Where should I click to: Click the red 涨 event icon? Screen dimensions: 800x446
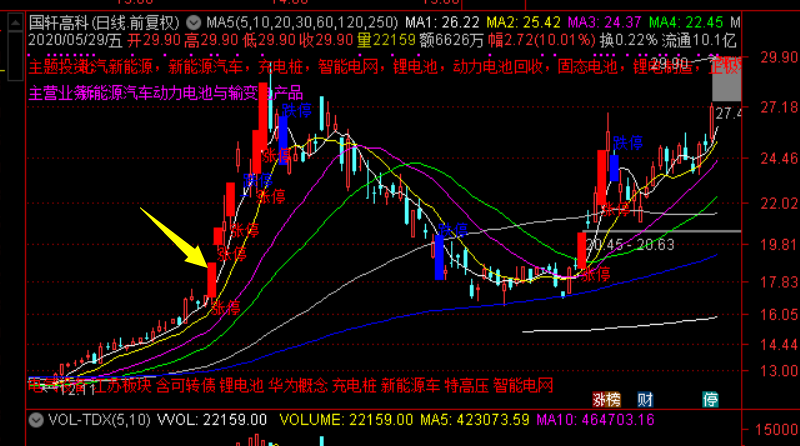(x=599, y=400)
